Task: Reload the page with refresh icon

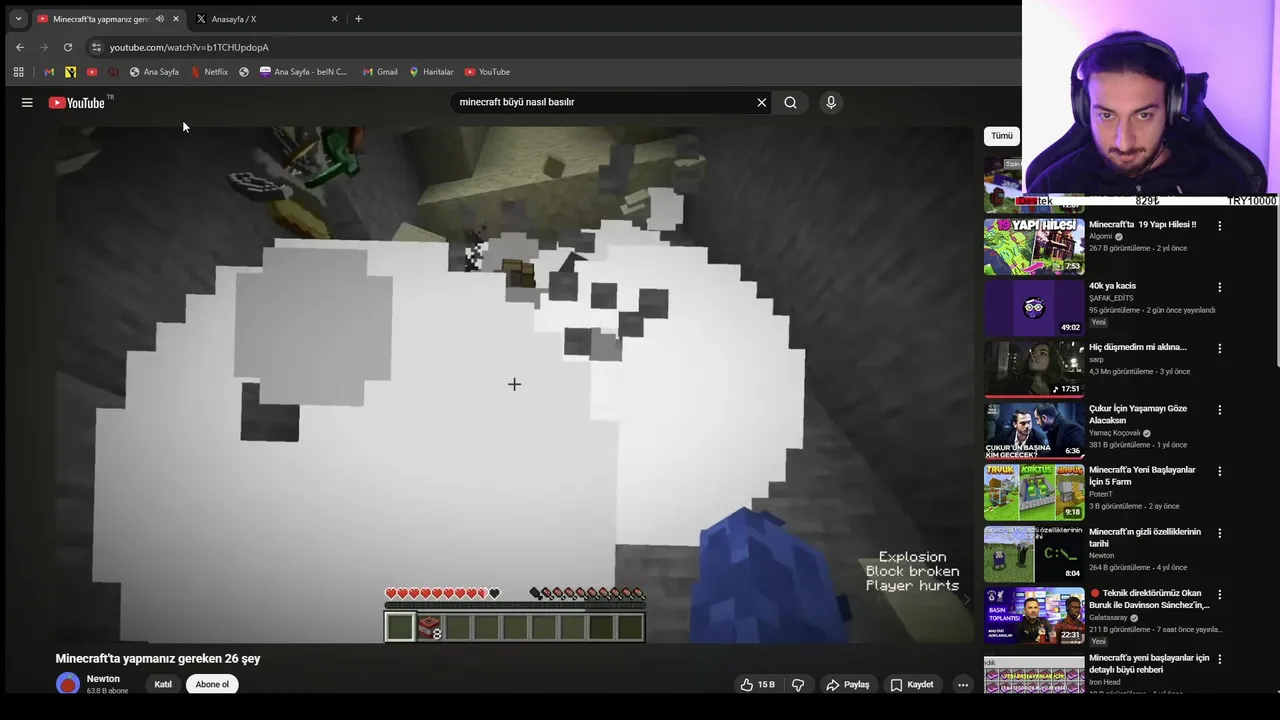Action: [68, 47]
